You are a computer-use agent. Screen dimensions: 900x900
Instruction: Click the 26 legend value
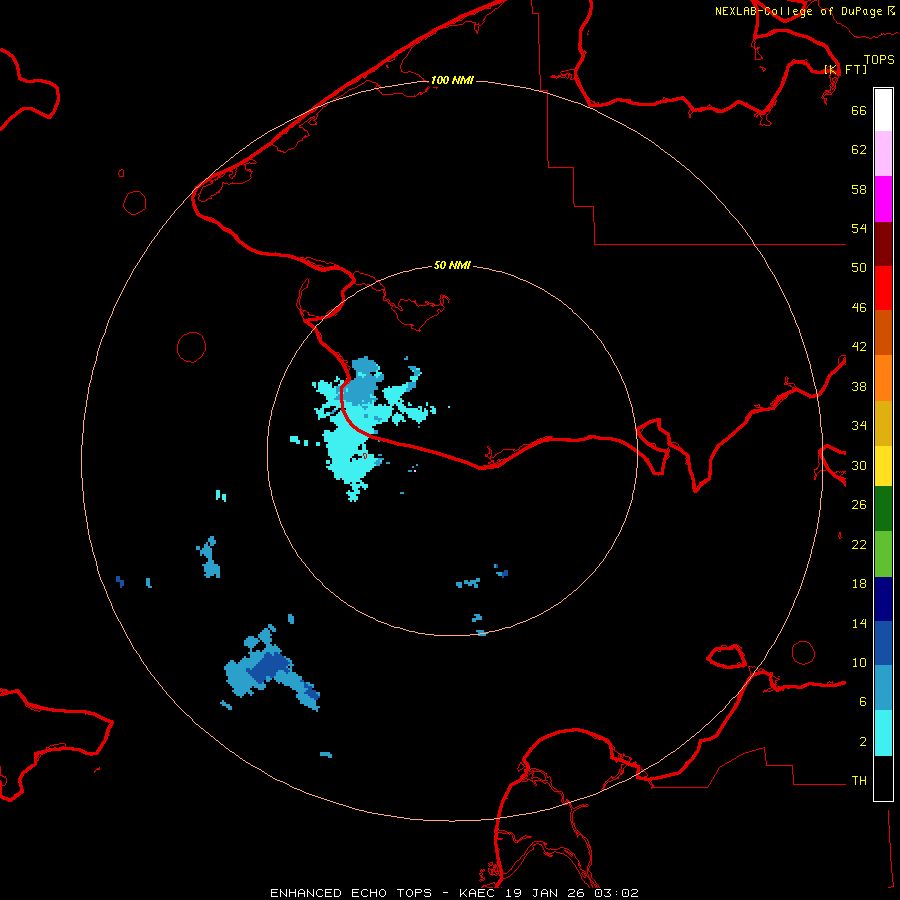pyautogui.click(x=859, y=505)
